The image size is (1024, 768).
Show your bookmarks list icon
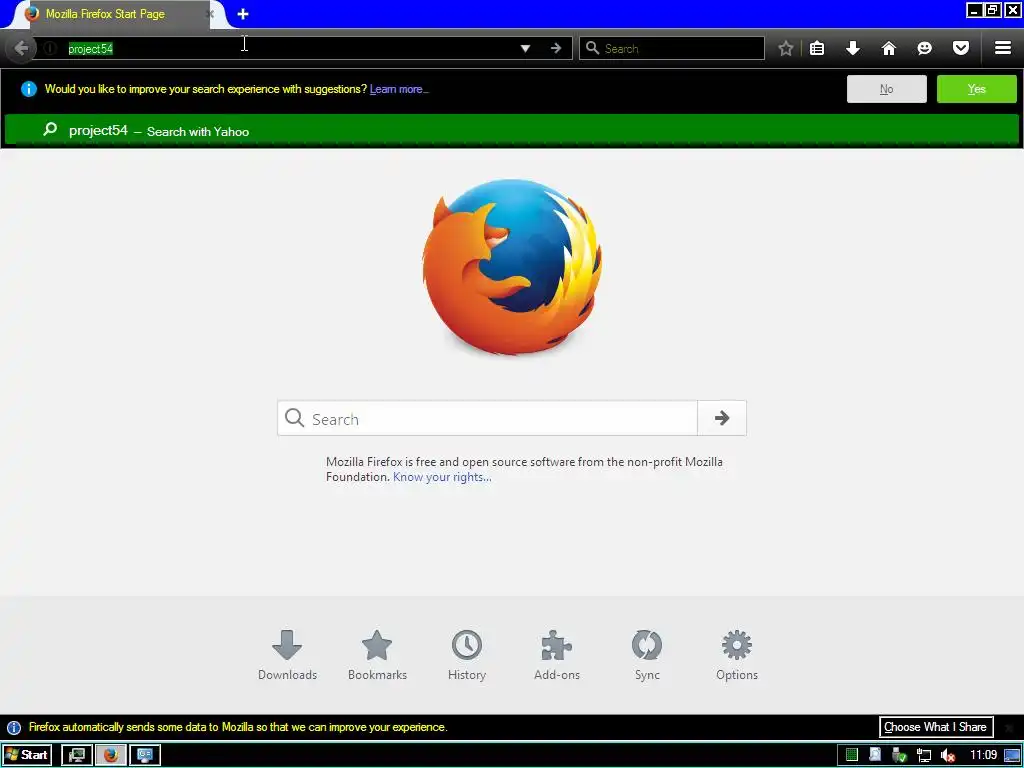click(x=817, y=48)
